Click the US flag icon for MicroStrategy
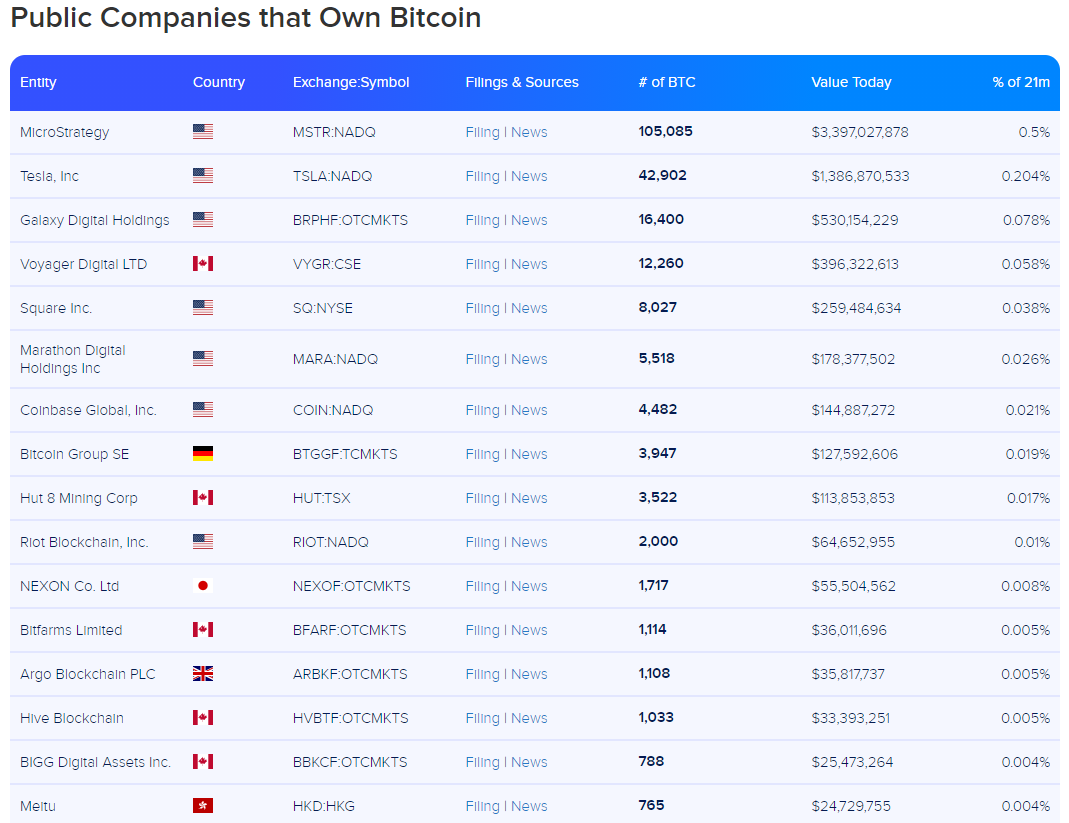This screenshot has height=823, width=1069. click(x=203, y=132)
